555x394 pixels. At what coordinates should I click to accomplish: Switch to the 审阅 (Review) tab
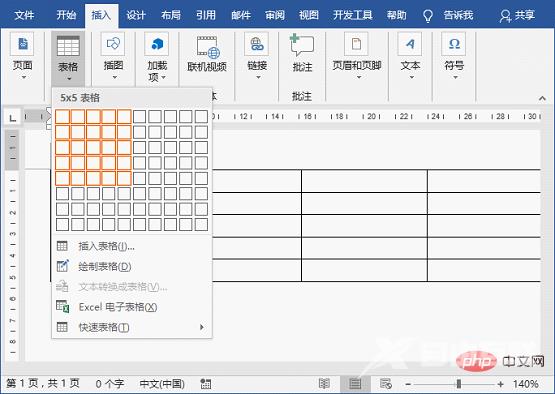coord(275,15)
